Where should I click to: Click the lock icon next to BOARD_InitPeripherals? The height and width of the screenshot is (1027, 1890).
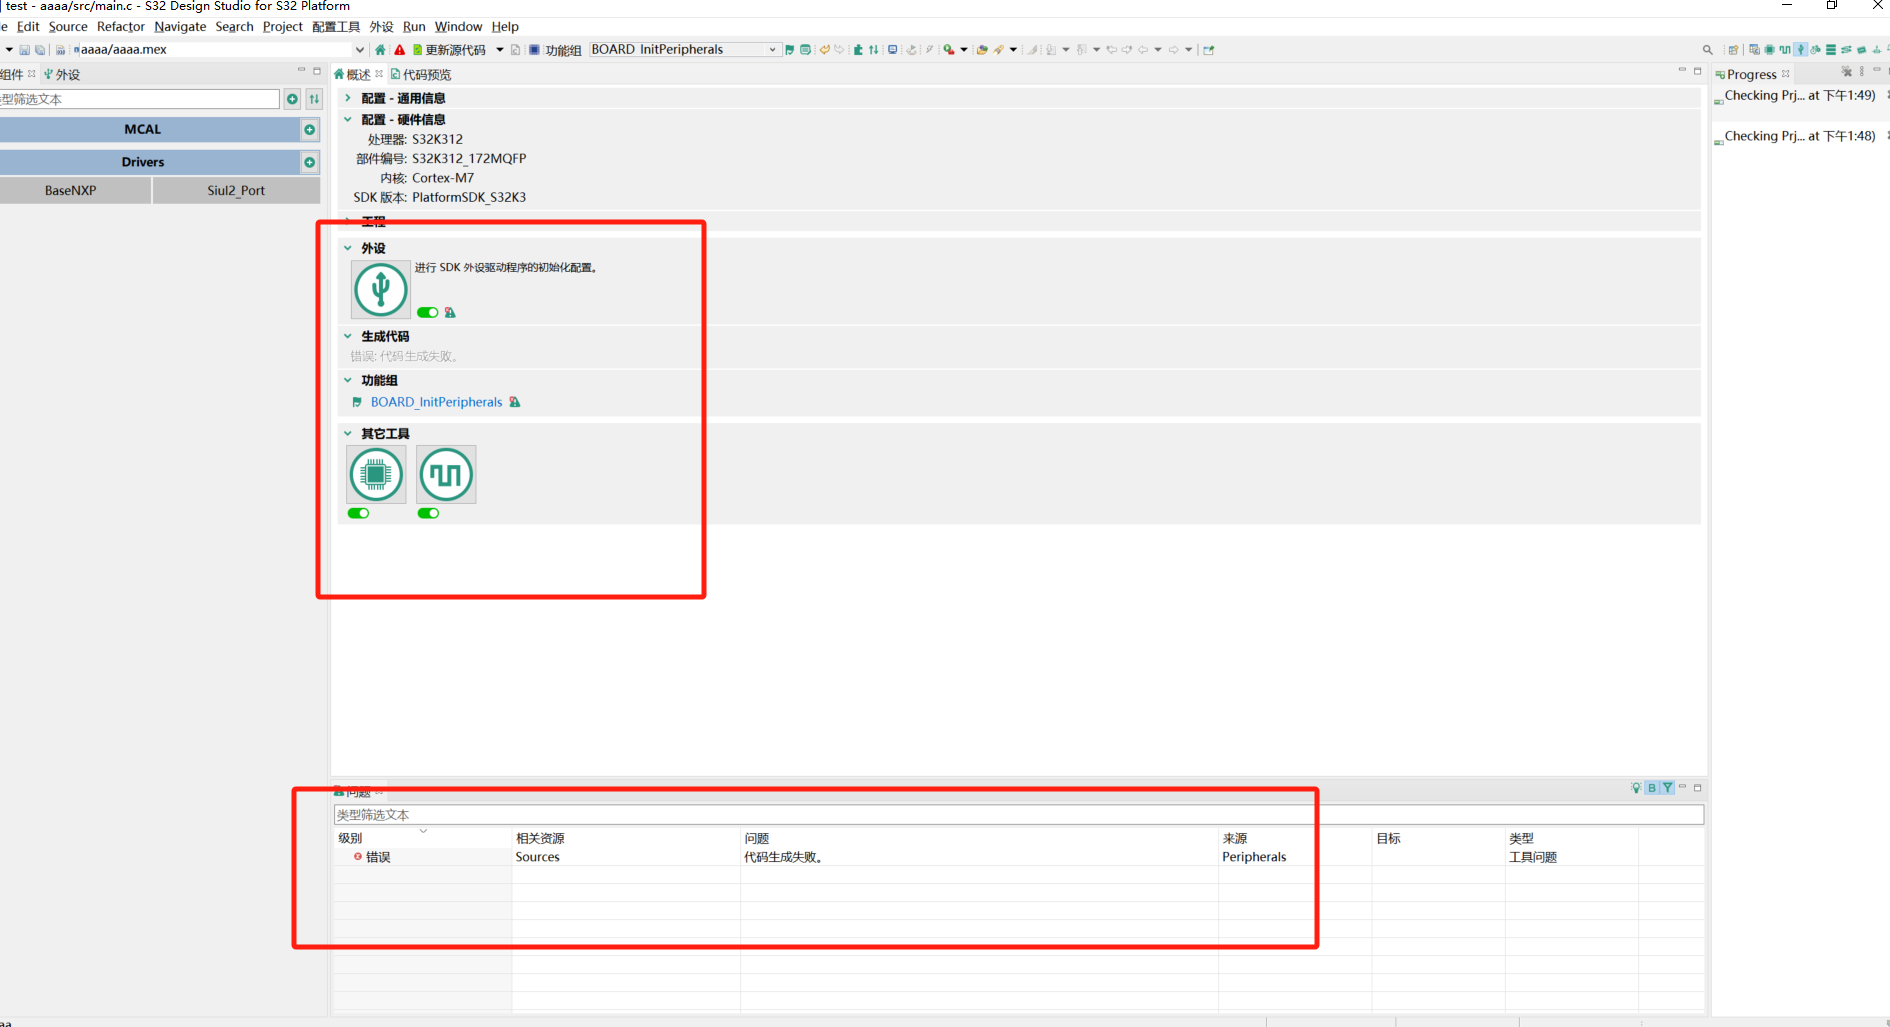coord(514,402)
